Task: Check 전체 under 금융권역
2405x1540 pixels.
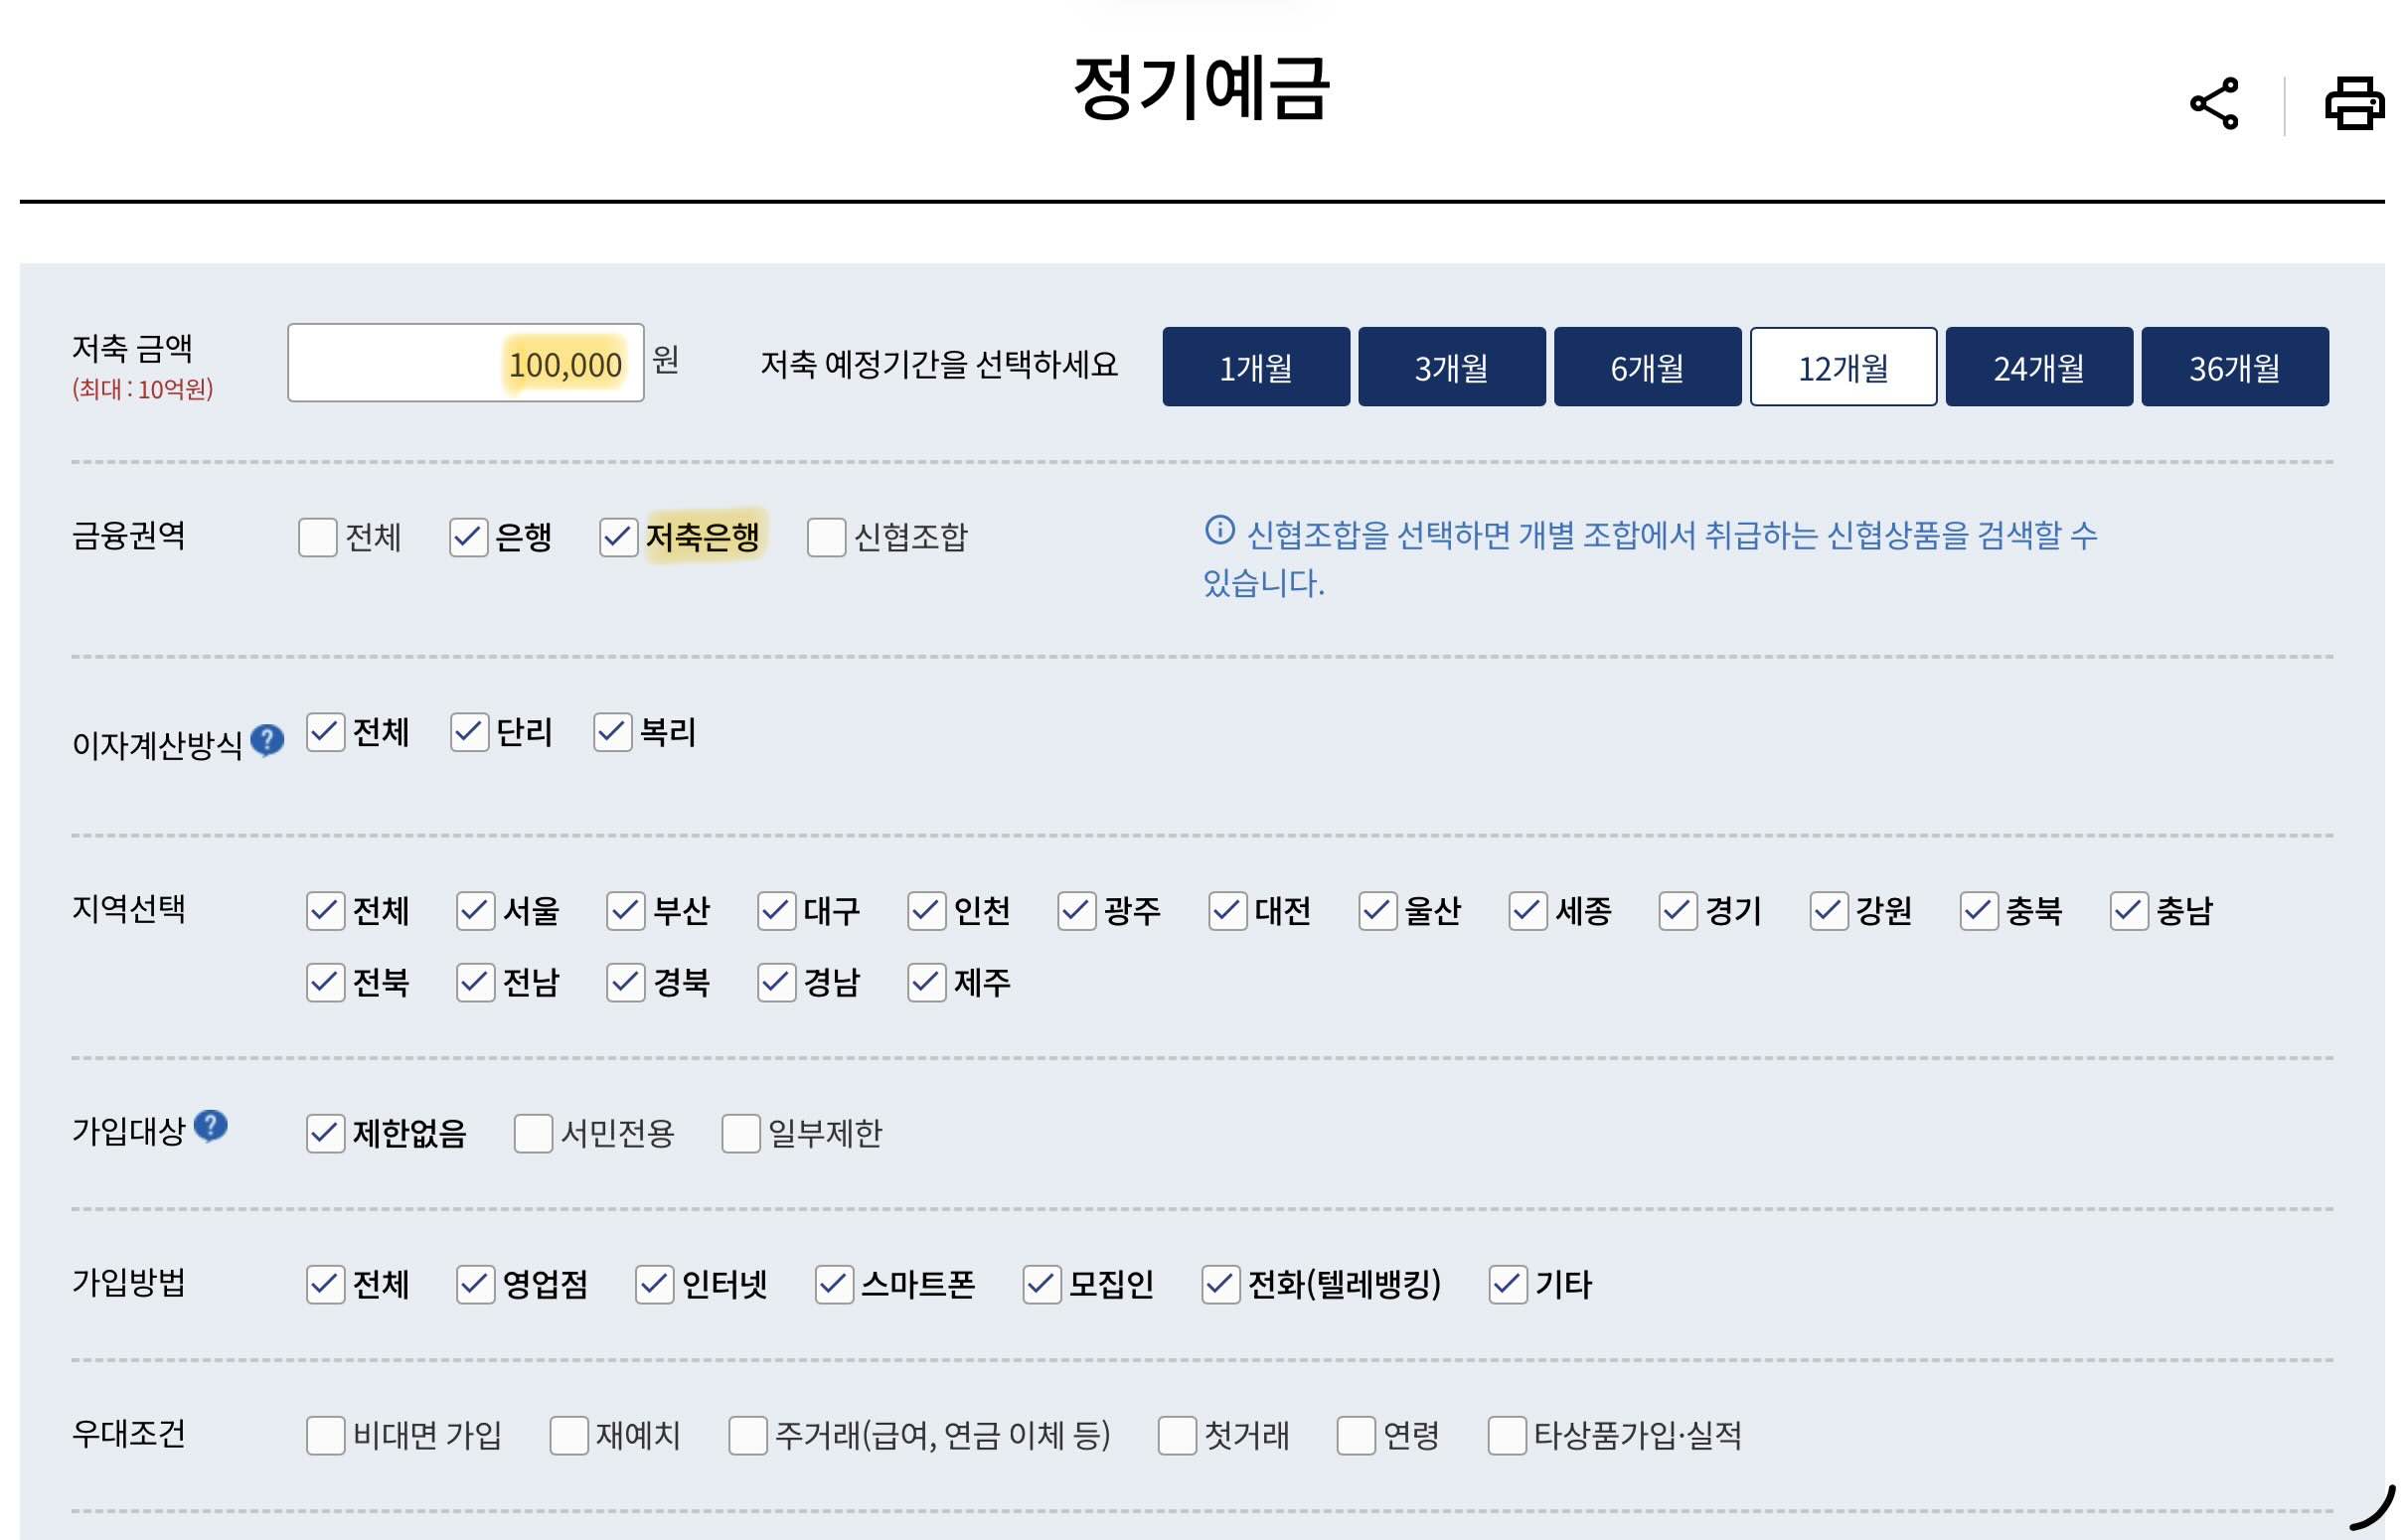Action: point(317,538)
